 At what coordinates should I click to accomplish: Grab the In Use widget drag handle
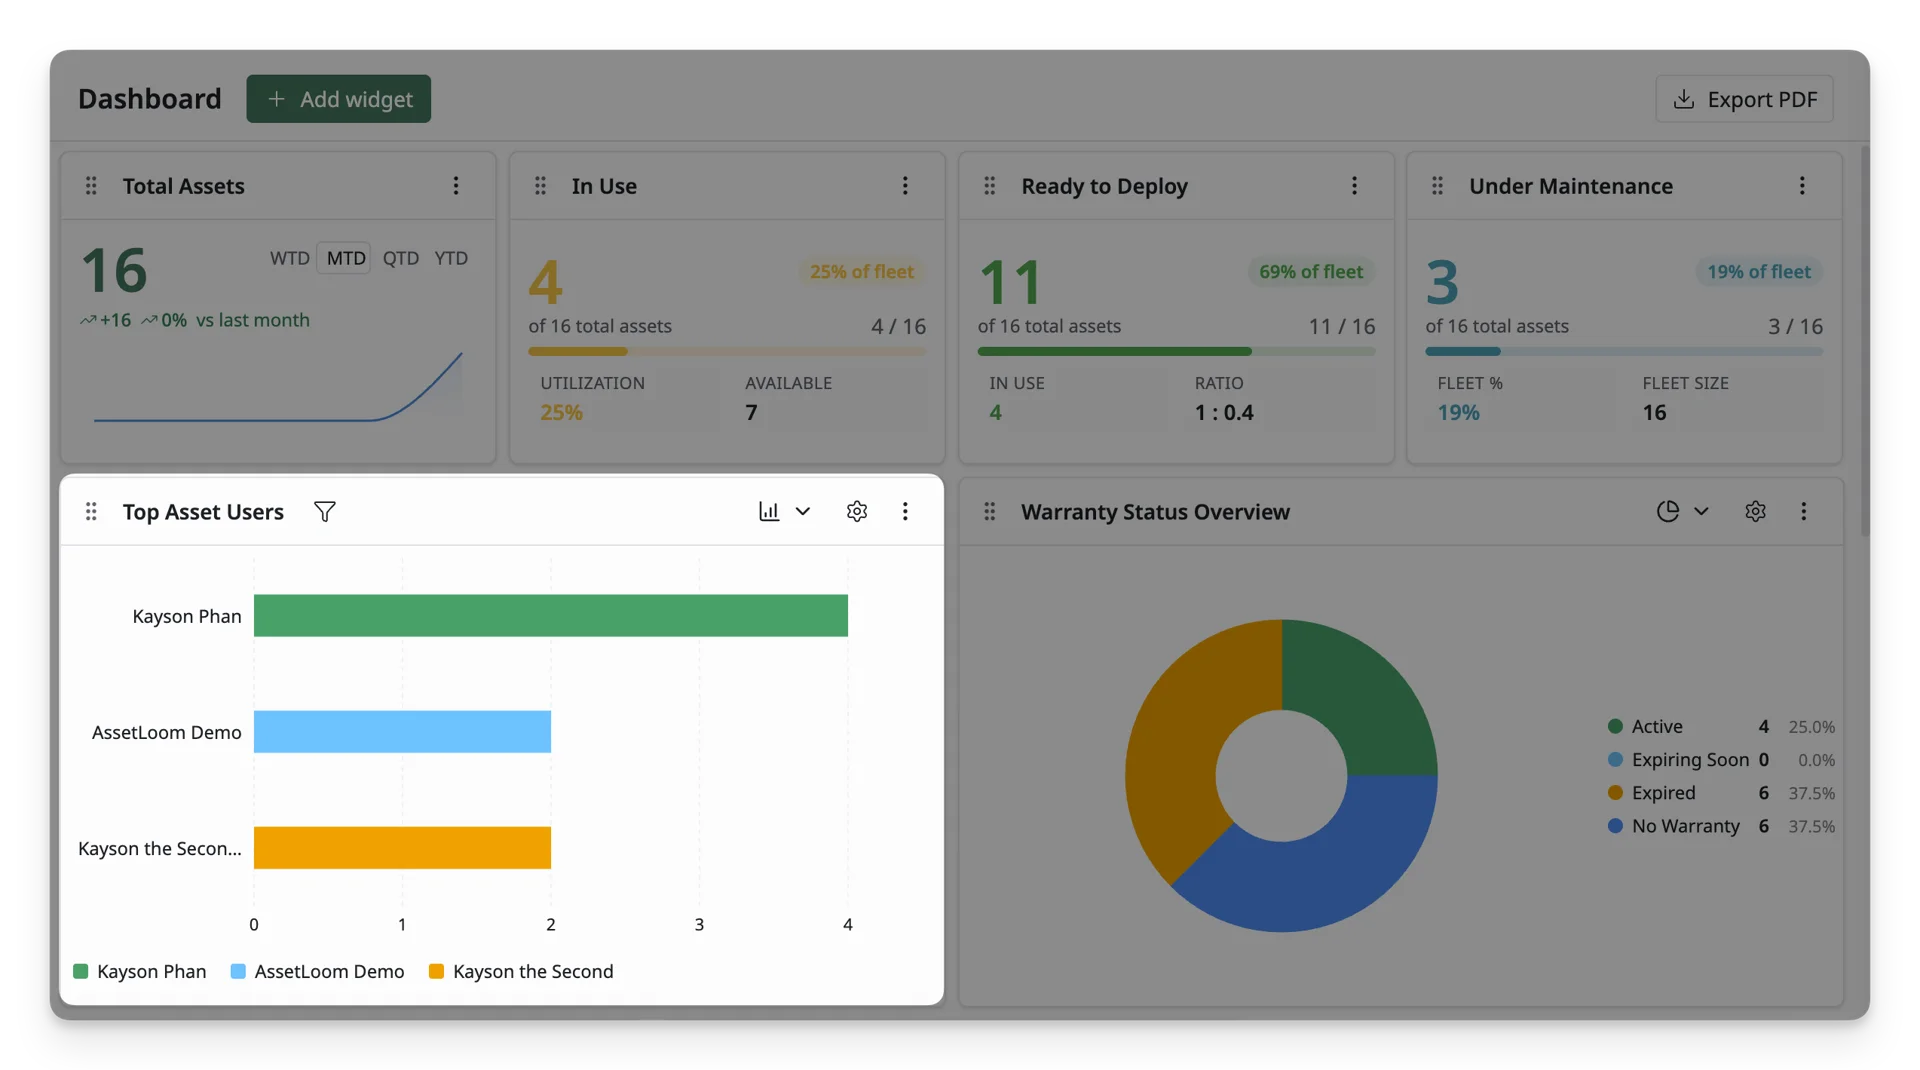click(540, 186)
